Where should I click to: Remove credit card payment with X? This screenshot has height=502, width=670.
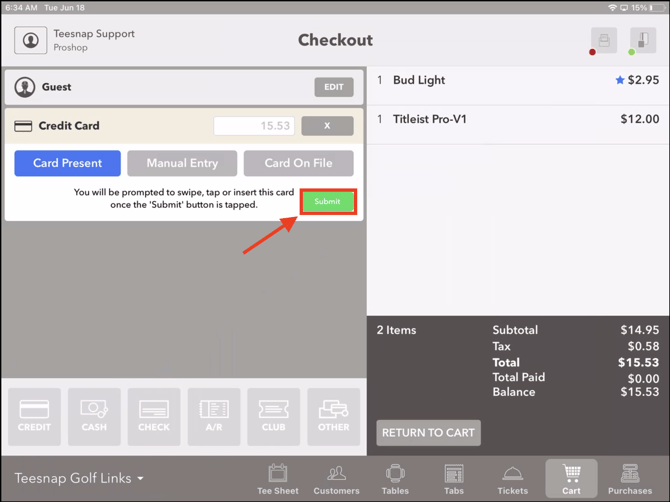pyautogui.click(x=327, y=126)
